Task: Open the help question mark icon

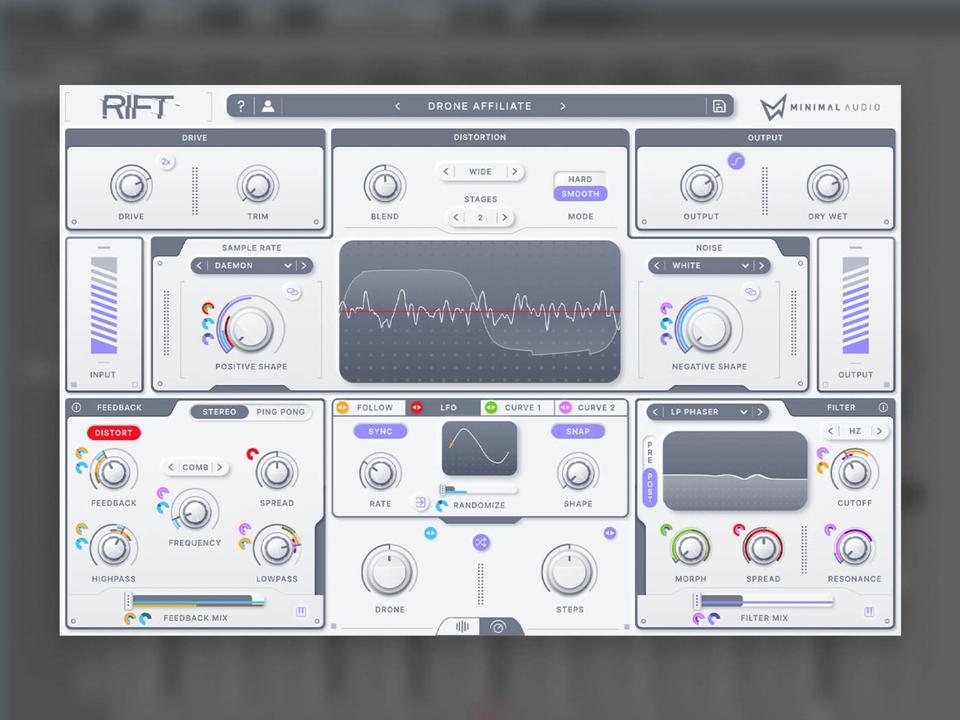Action: (x=241, y=106)
